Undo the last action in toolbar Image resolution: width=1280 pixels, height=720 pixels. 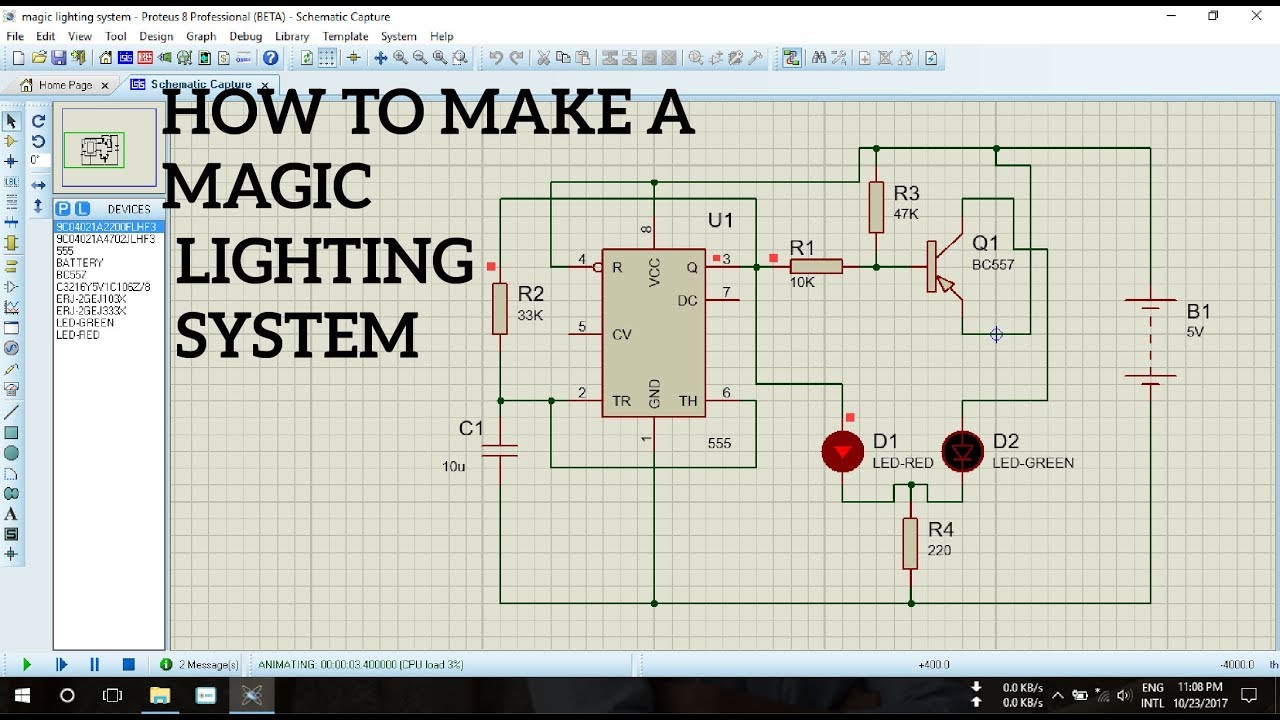click(495, 58)
